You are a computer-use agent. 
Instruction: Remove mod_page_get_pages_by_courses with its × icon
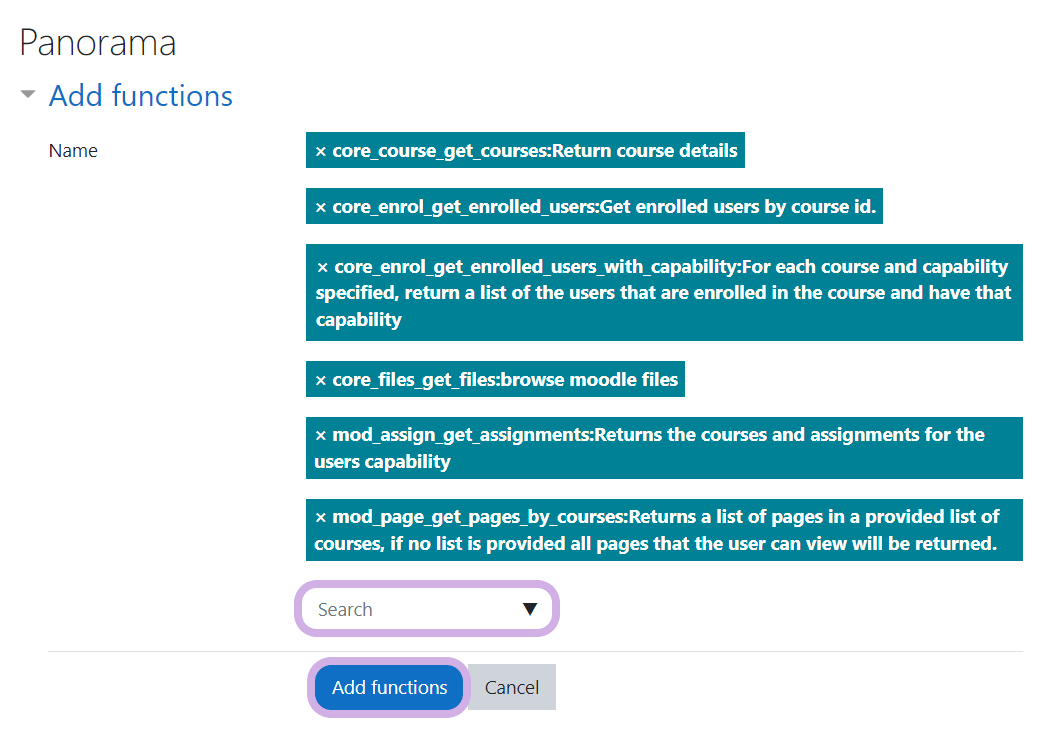[x=321, y=518]
